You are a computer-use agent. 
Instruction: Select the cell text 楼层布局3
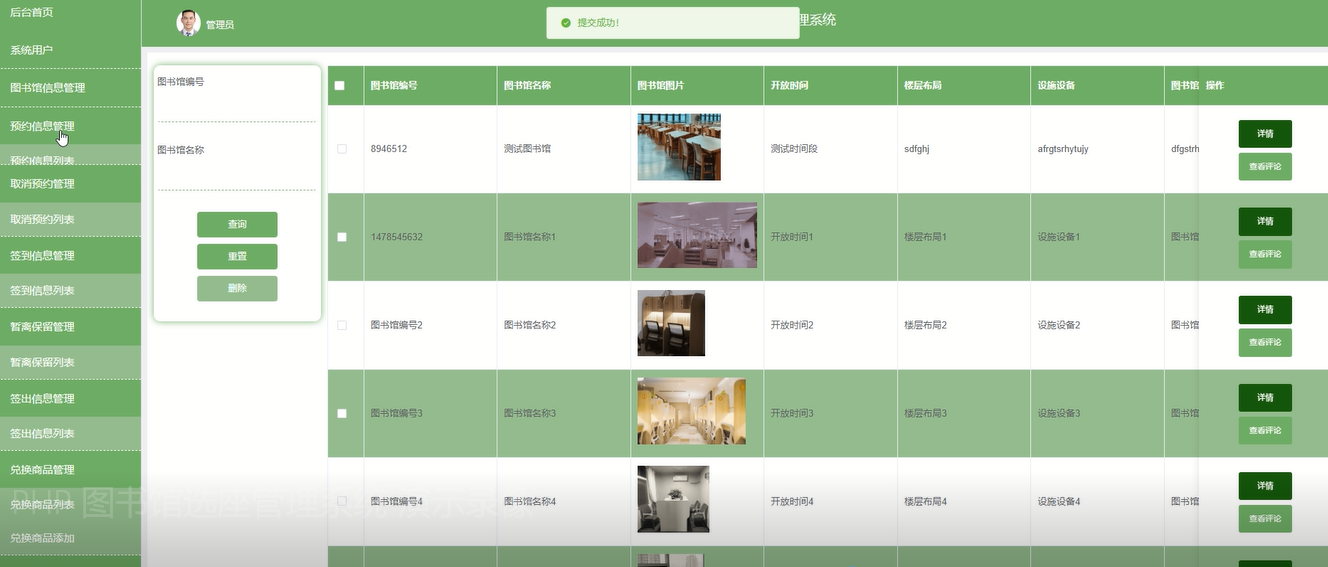[925, 413]
